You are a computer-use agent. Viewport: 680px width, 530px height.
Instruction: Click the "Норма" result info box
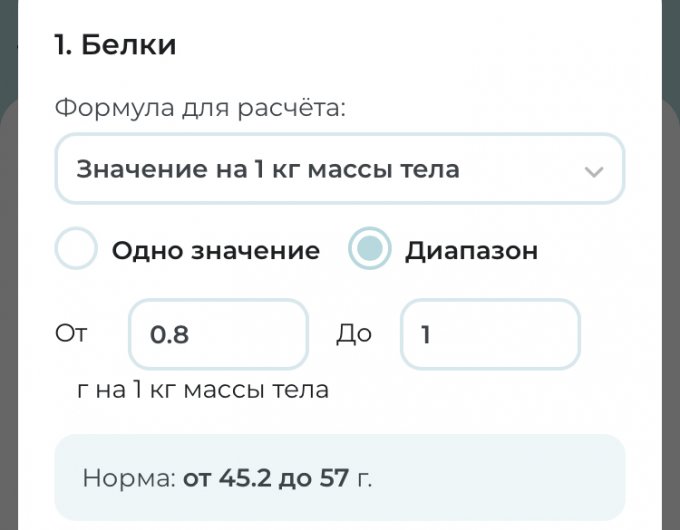340,477
